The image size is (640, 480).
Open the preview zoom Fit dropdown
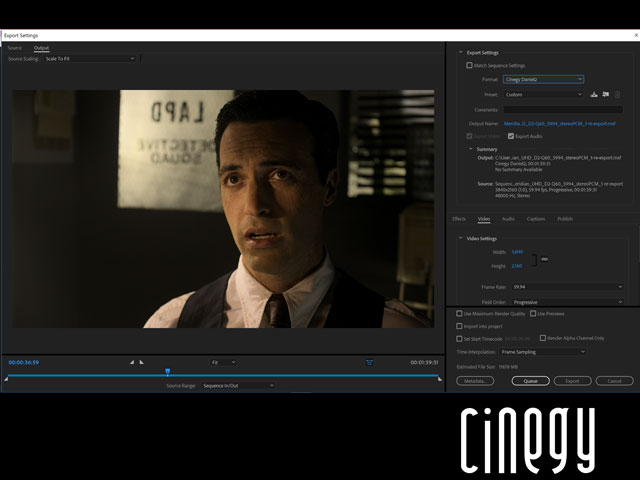pyautogui.click(x=223, y=362)
